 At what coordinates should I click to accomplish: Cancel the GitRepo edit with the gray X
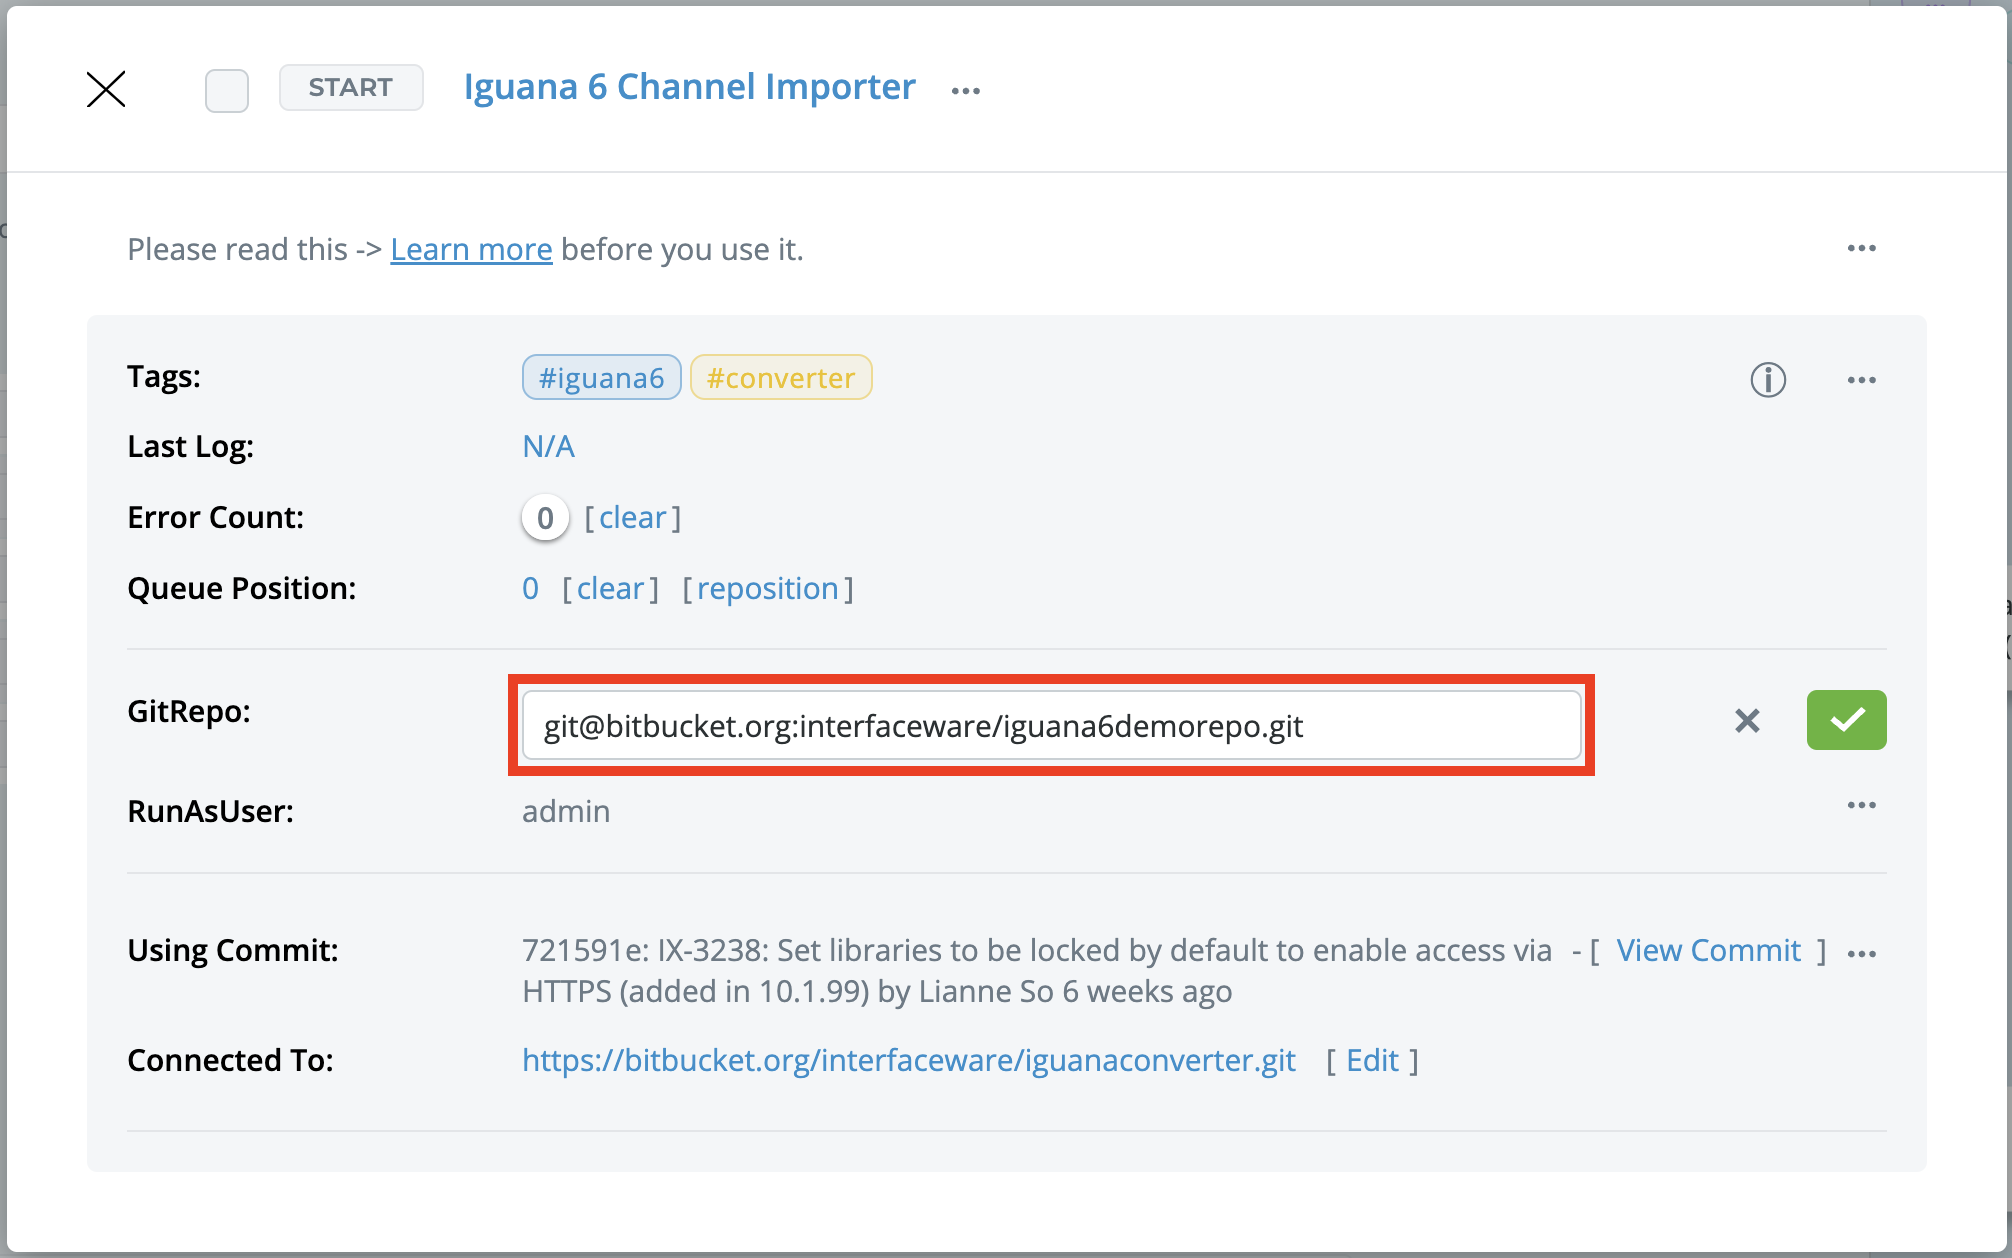click(1747, 721)
